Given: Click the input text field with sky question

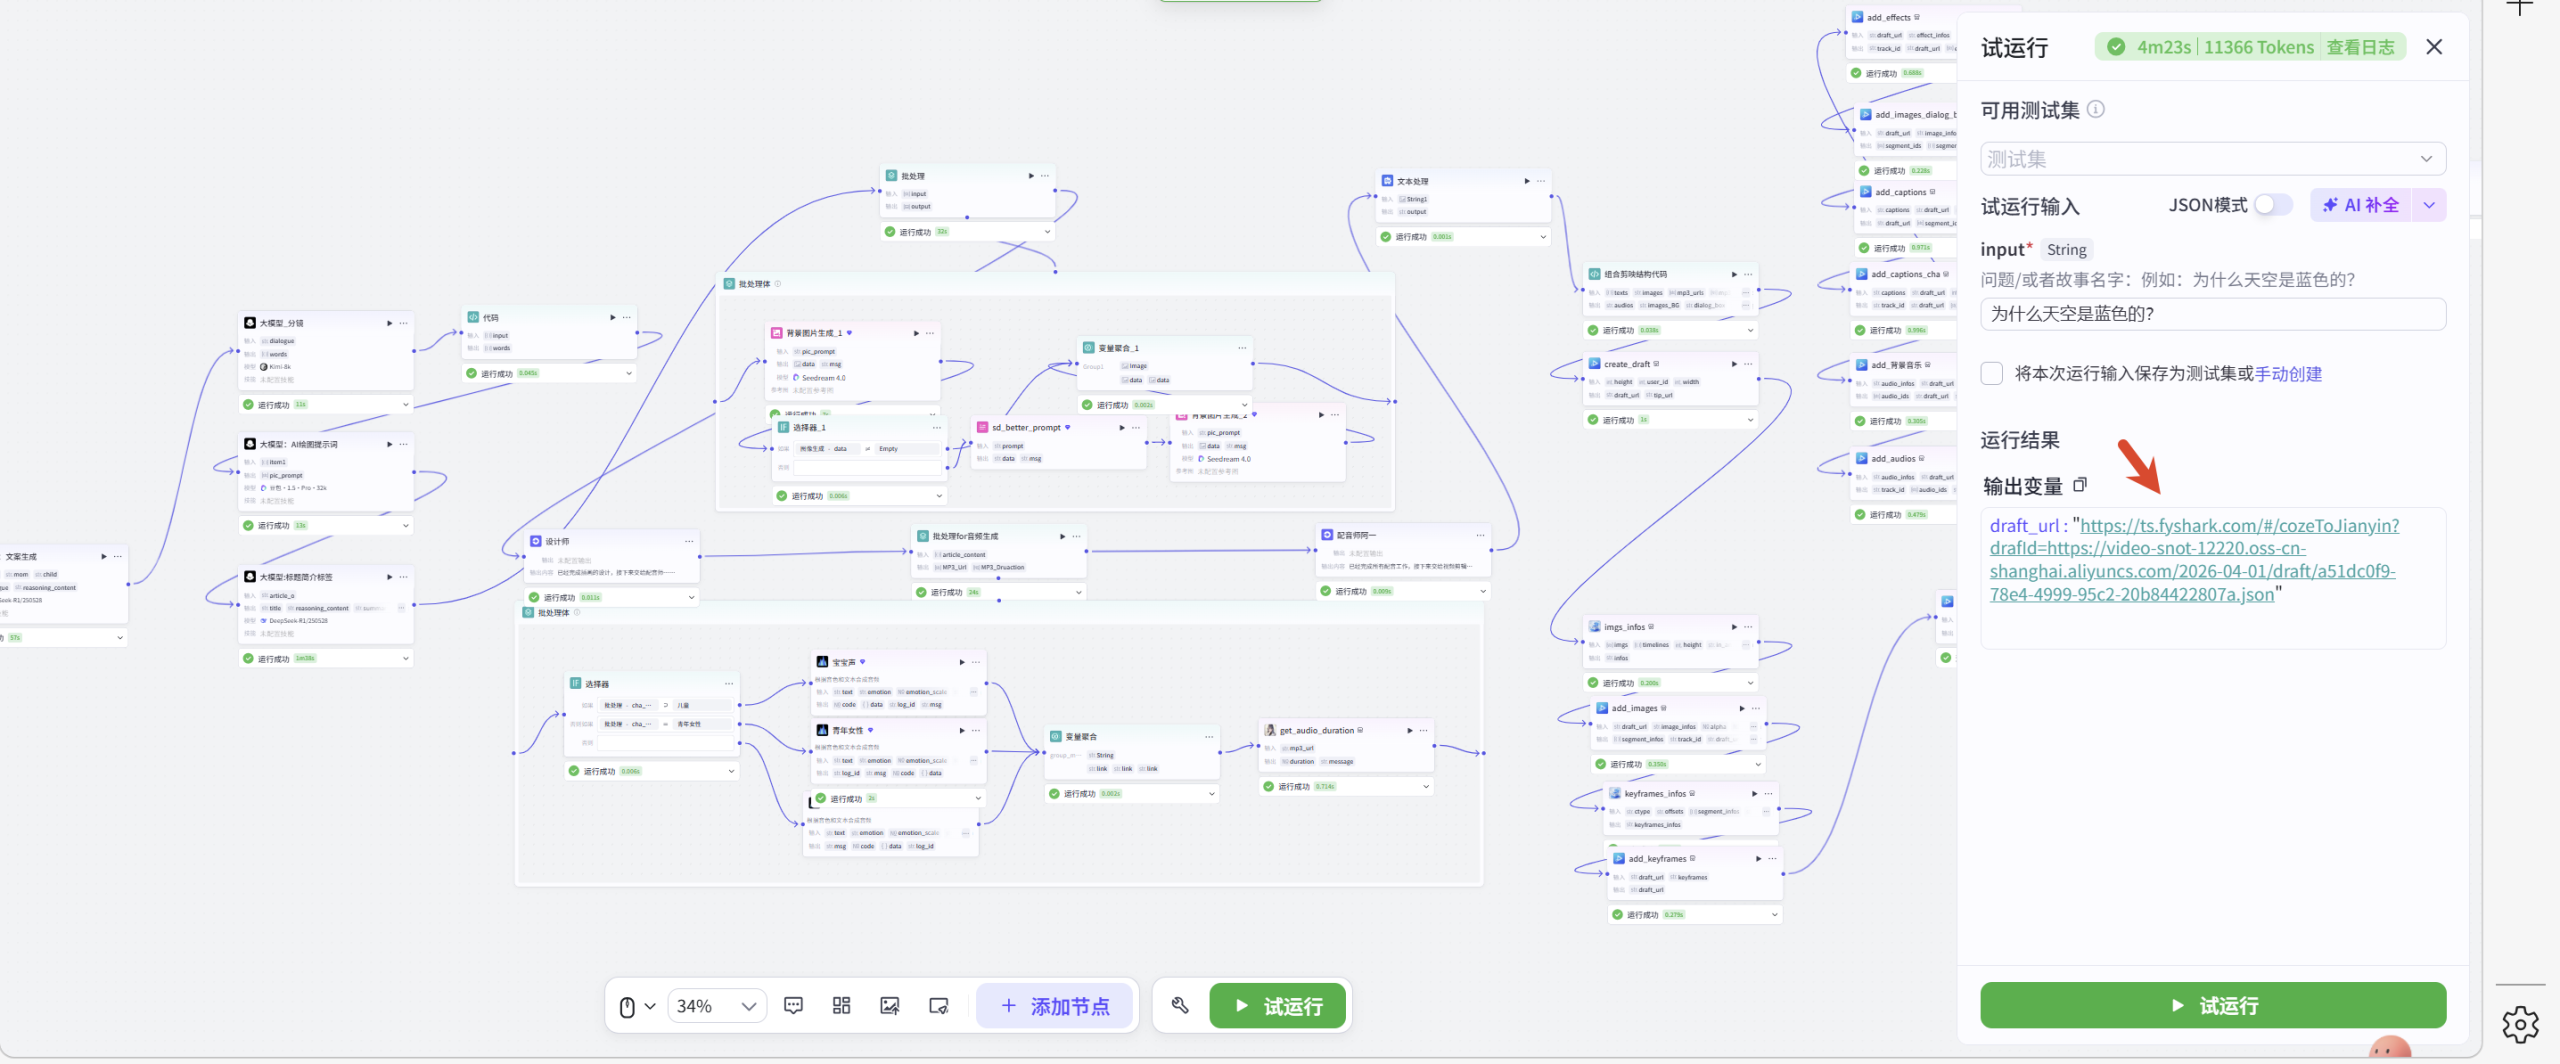Looking at the screenshot, I should click(2212, 314).
